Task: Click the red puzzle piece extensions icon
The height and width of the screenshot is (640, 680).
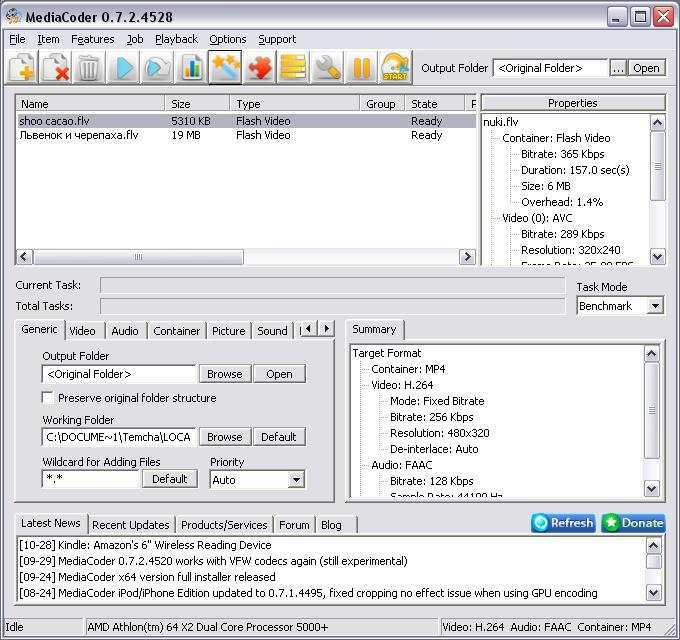Action: click(259, 67)
